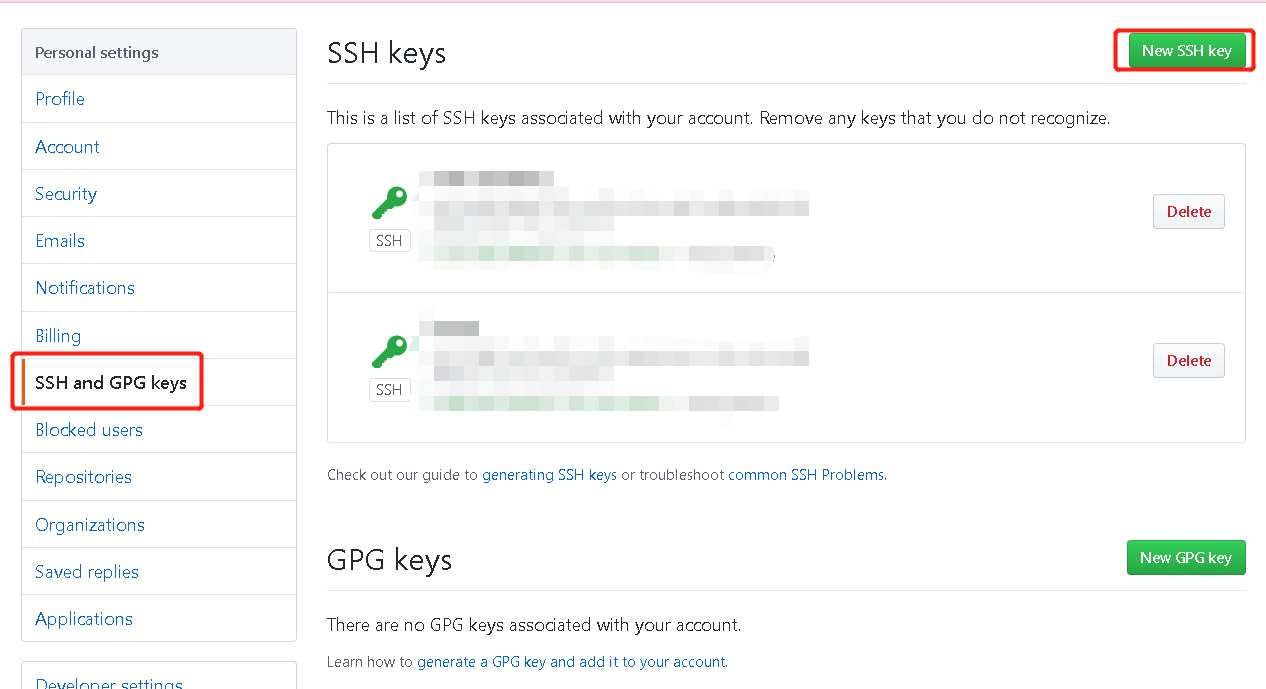Open the guide on generating SSH keys
Image resolution: width=1266 pixels, height=689 pixels.
pos(549,474)
